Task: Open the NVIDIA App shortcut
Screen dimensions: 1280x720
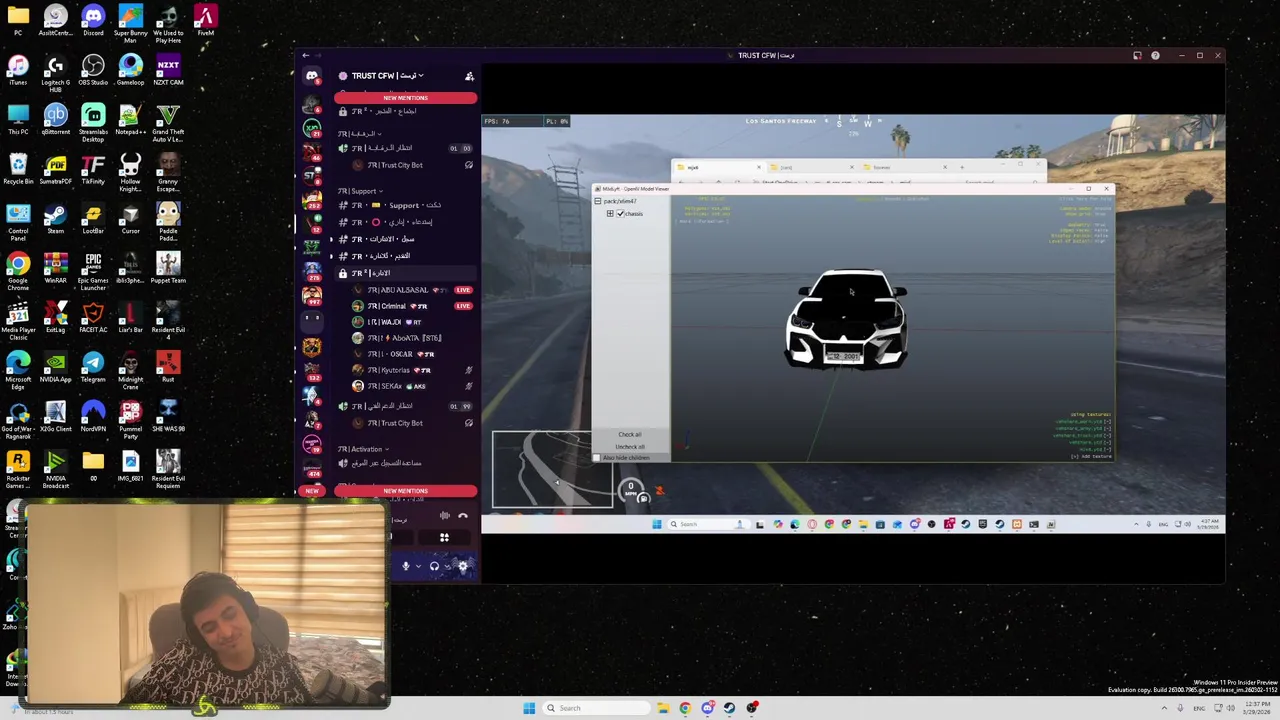Action: (55, 367)
